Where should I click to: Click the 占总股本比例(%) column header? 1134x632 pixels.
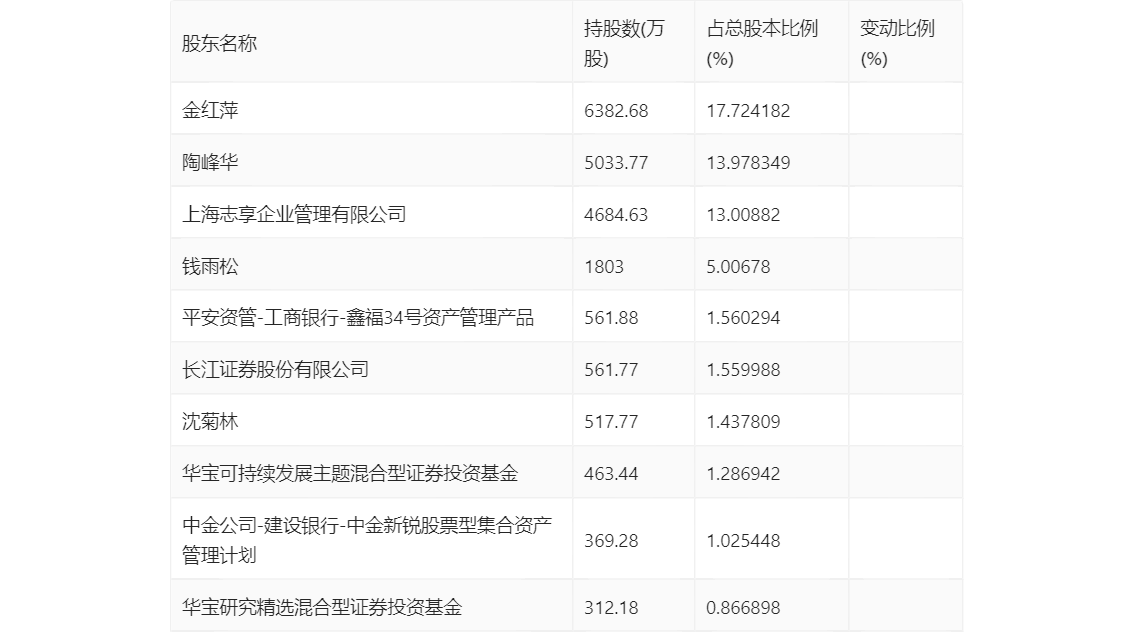(762, 43)
